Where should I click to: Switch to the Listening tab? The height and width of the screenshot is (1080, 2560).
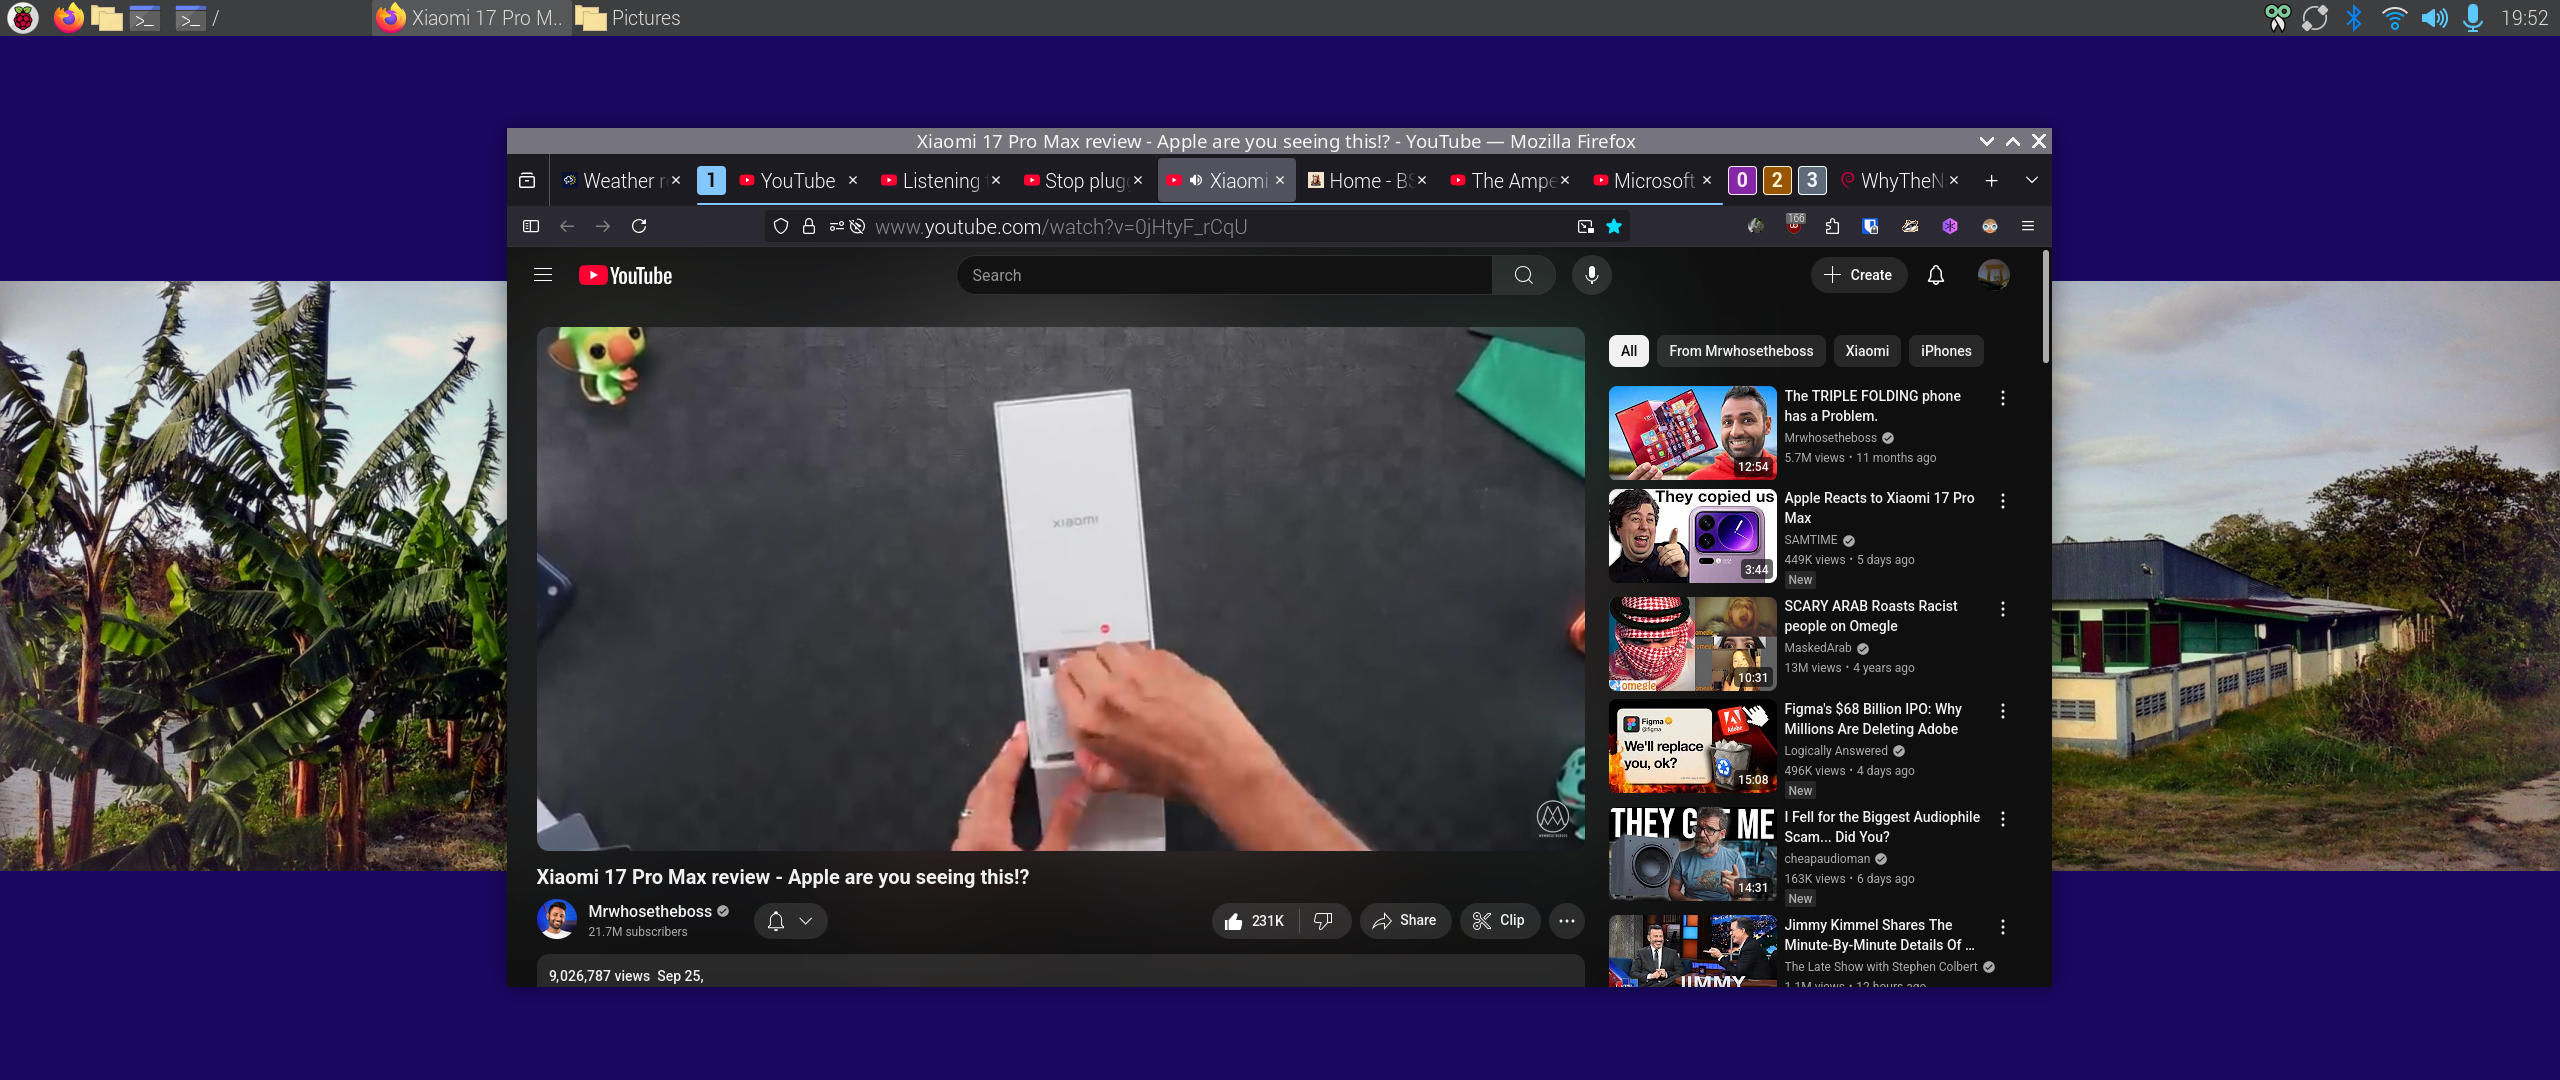click(x=940, y=181)
